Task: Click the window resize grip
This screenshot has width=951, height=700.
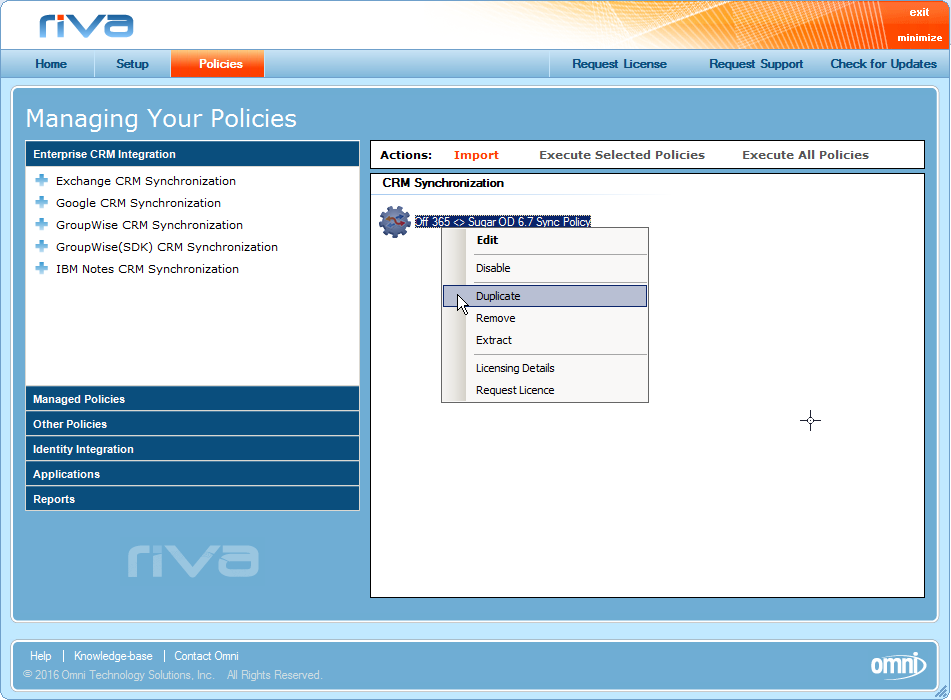Action: point(941,691)
